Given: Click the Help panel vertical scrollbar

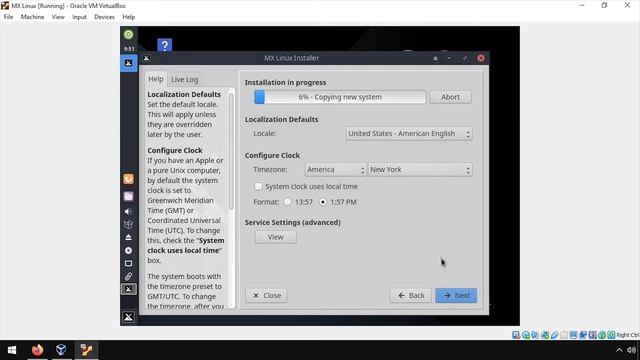Looking at the screenshot, I should click(x=231, y=151).
